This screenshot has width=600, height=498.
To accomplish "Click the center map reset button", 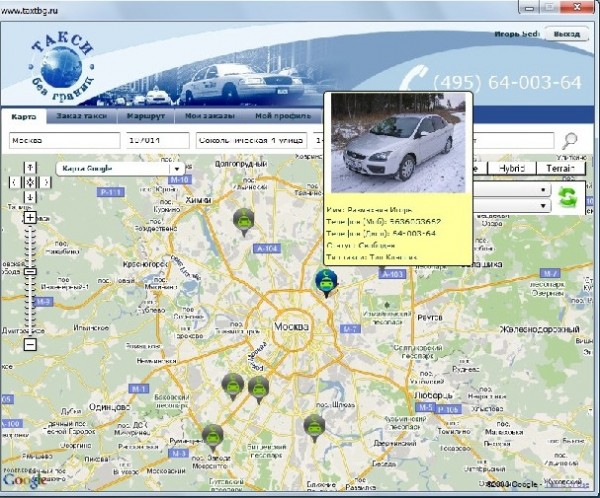I will click(30, 182).
